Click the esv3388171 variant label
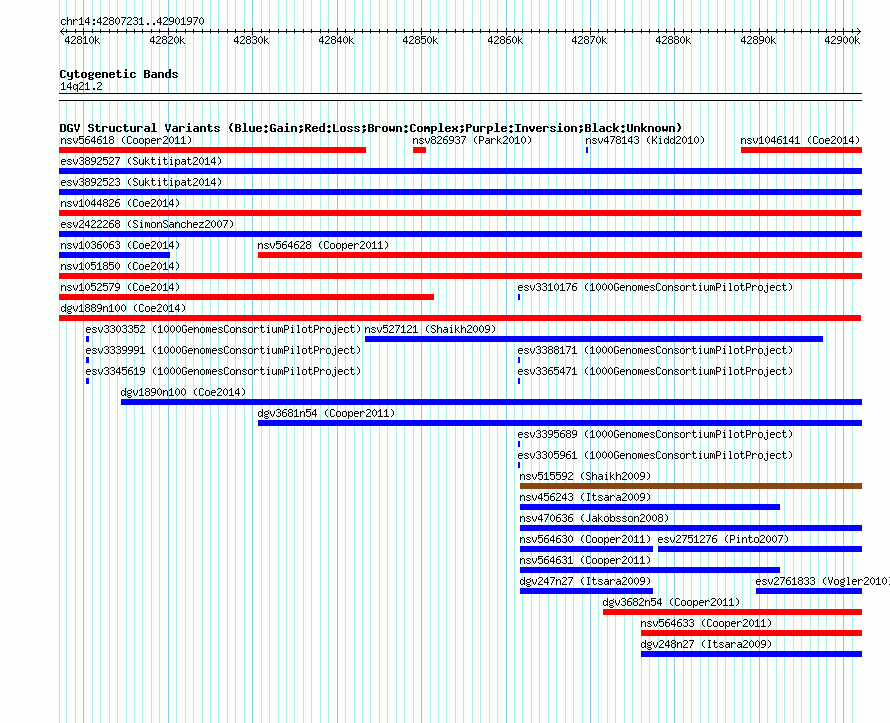Screen dimensions: 890x723 [655, 350]
